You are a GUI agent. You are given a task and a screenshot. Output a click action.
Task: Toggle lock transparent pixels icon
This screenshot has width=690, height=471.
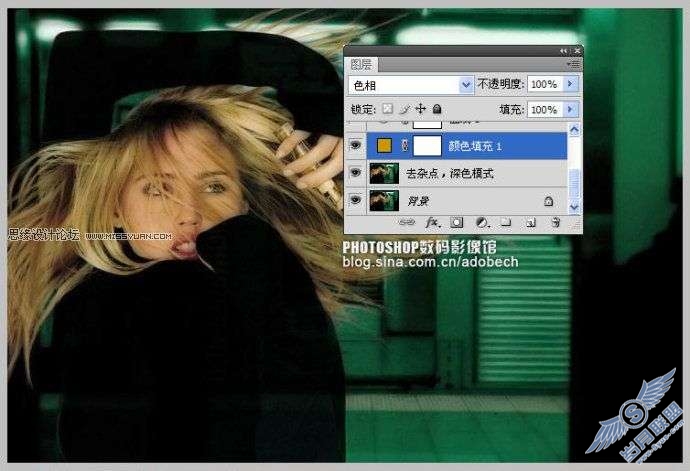pyautogui.click(x=387, y=109)
